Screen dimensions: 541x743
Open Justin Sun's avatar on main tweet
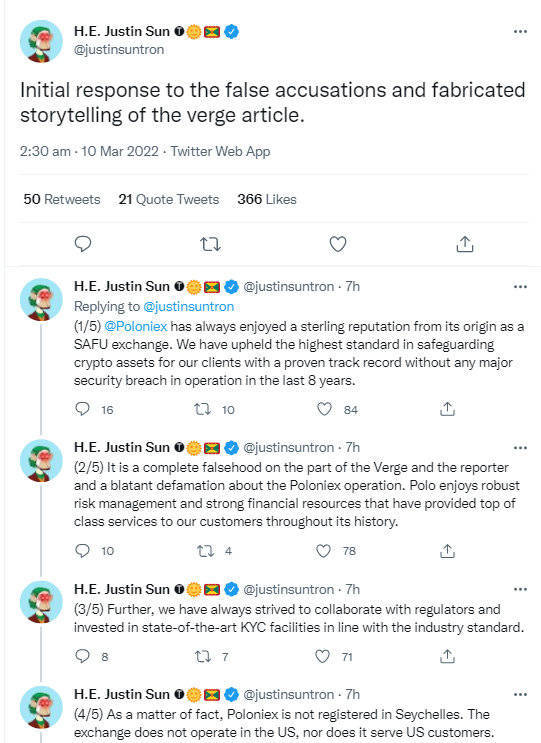[x=41, y=41]
